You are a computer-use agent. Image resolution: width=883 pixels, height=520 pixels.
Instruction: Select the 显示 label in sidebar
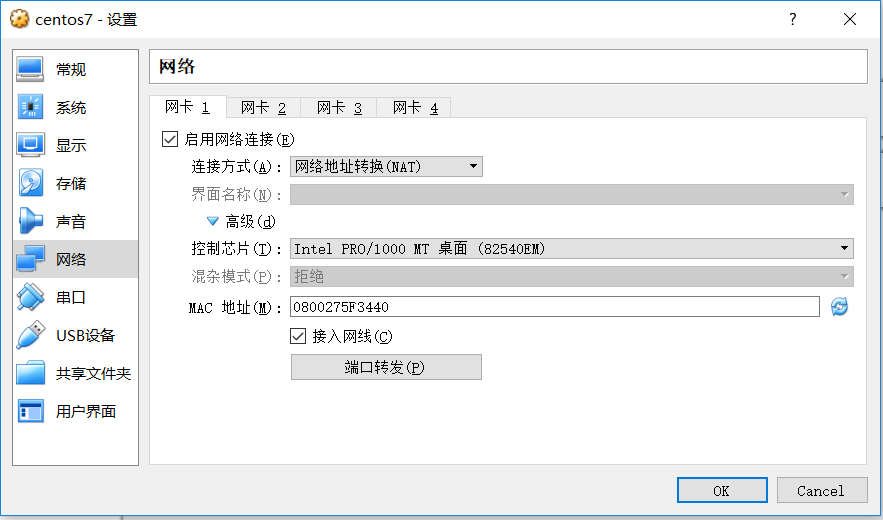[x=71, y=145]
